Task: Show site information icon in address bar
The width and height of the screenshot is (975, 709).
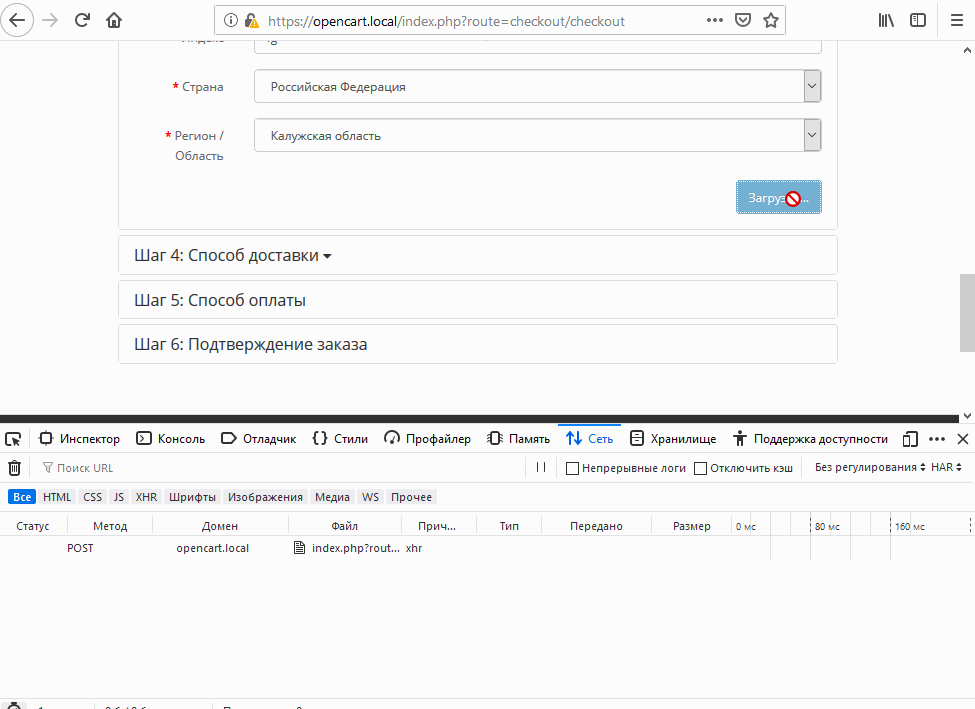Action: pos(231,21)
